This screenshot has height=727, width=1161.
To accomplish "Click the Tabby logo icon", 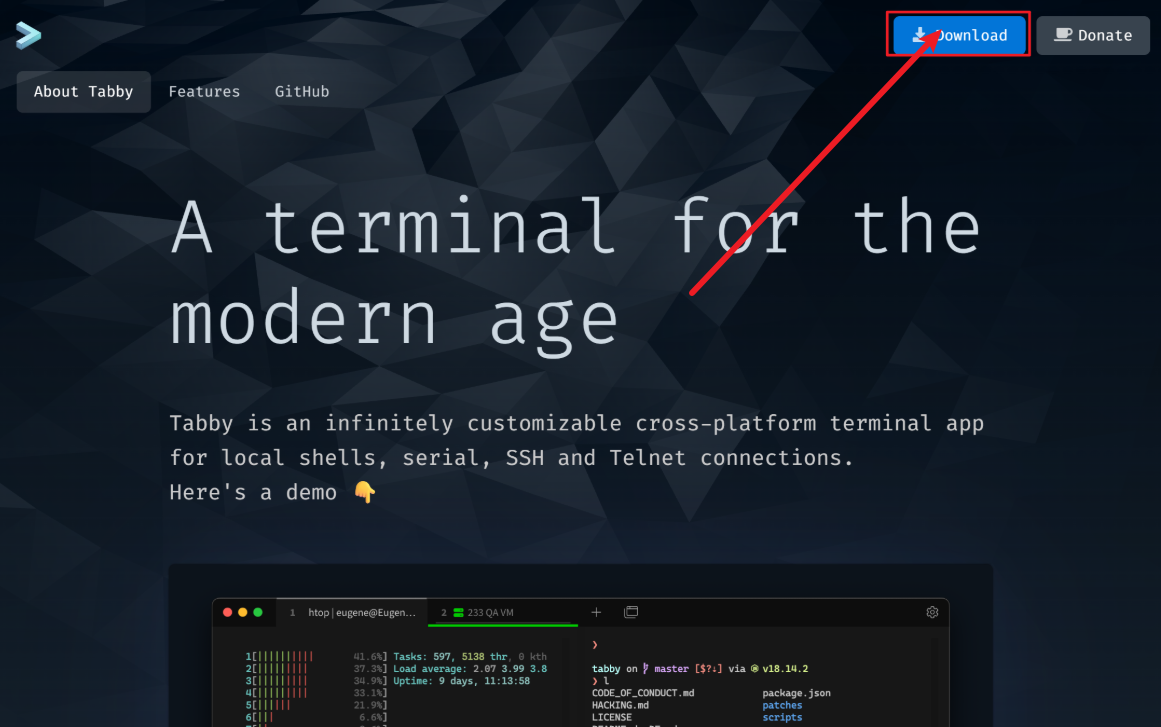I will [x=28, y=35].
